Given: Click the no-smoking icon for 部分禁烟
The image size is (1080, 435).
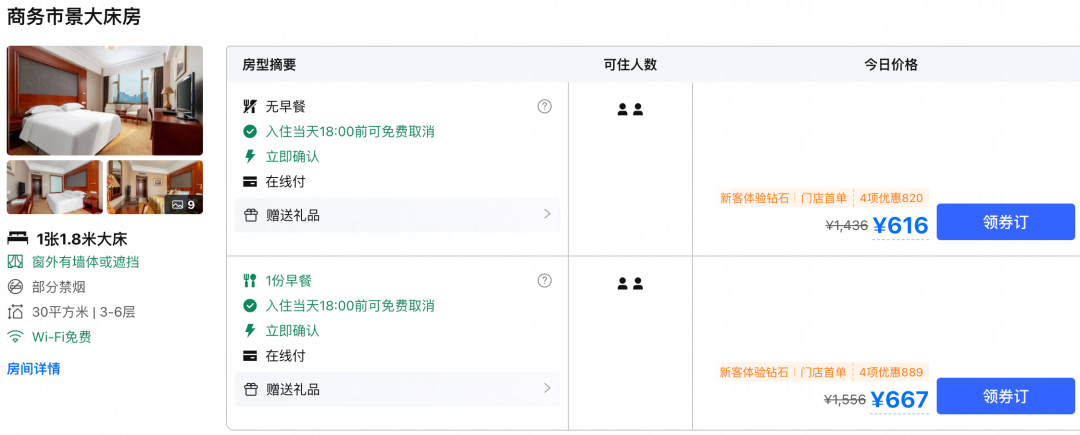Looking at the screenshot, I should [14, 287].
